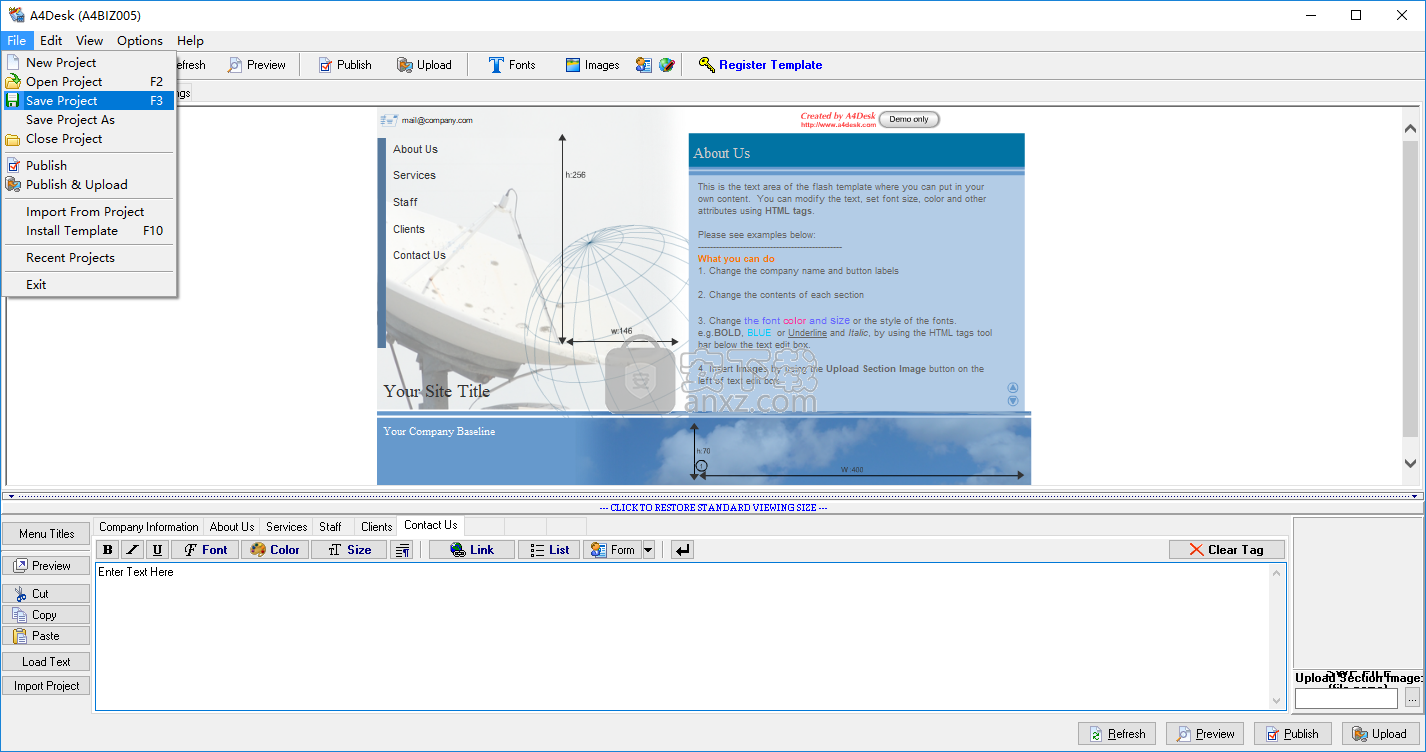Click the bottom Preview button
This screenshot has width=1426, height=752.
tap(1205, 734)
